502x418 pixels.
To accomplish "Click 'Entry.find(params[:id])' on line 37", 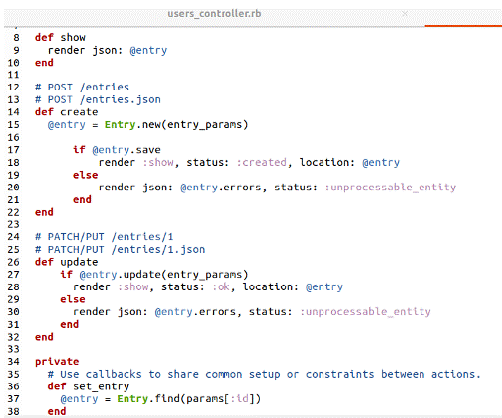I will [189, 399].
